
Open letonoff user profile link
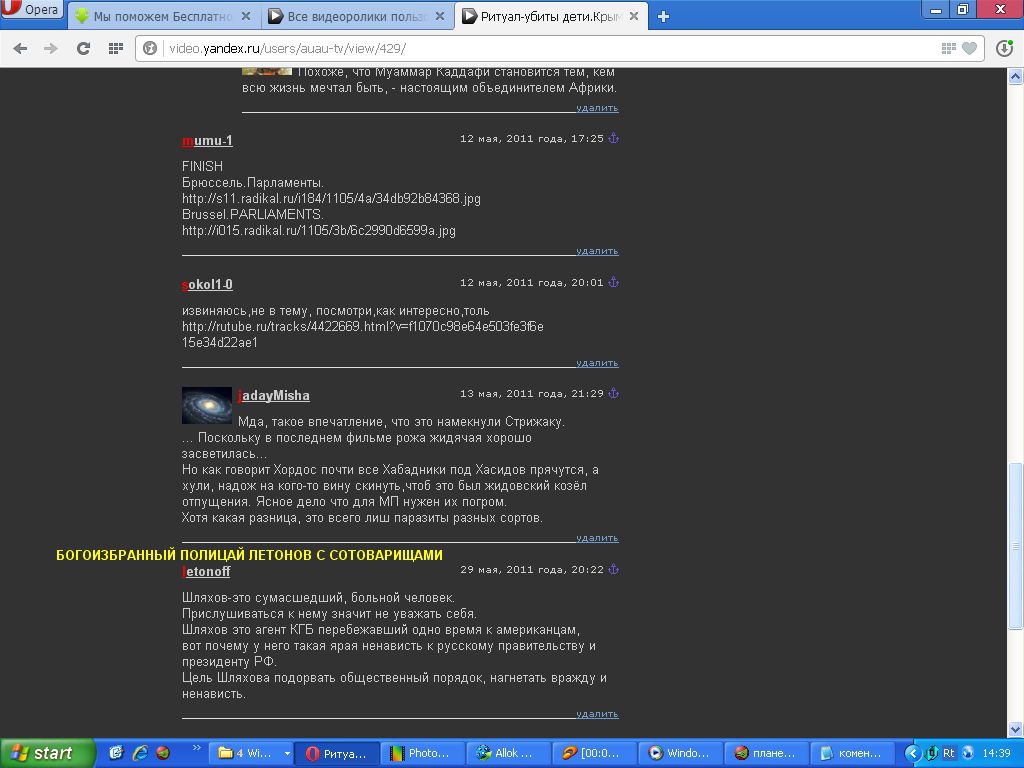tap(206, 571)
